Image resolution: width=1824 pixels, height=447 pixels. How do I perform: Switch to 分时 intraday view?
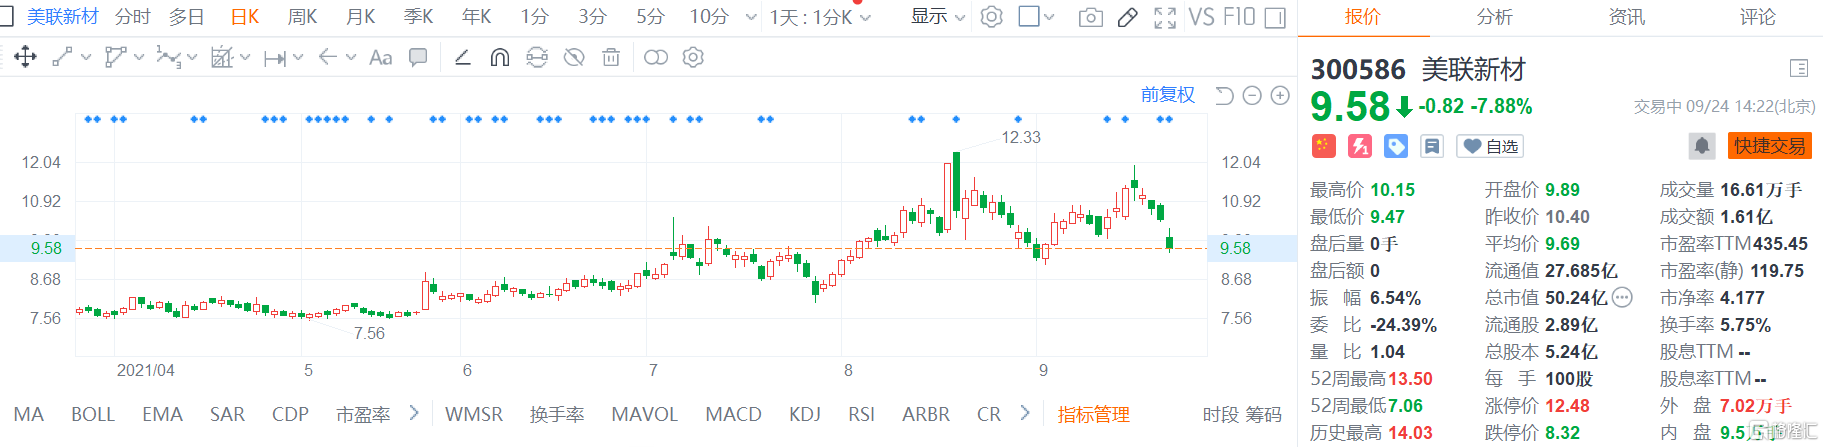tap(132, 17)
